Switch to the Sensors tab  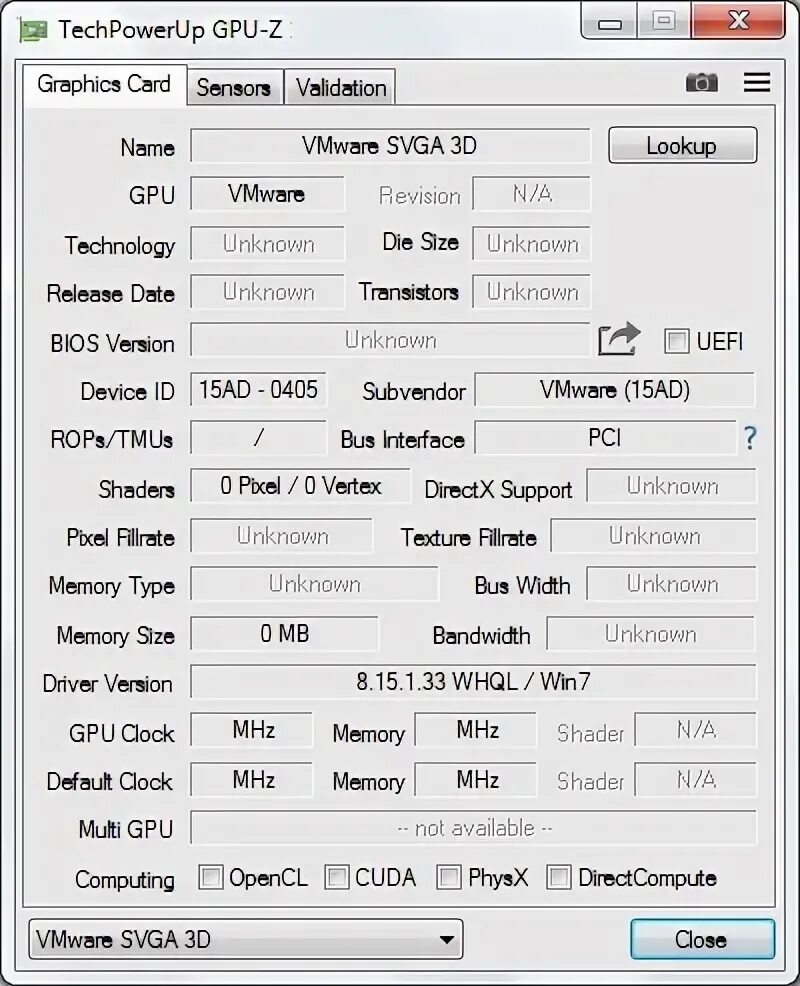coord(234,87)
